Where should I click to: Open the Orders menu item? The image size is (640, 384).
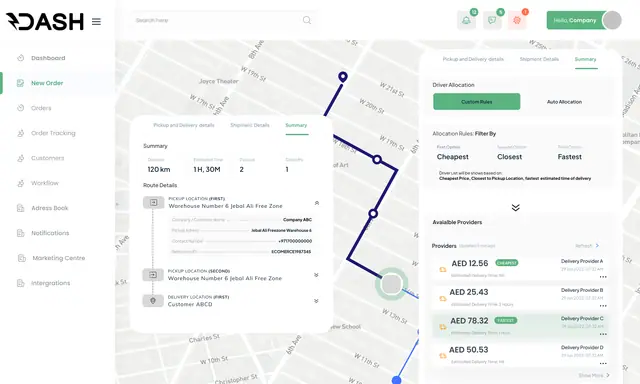(41, 108)
